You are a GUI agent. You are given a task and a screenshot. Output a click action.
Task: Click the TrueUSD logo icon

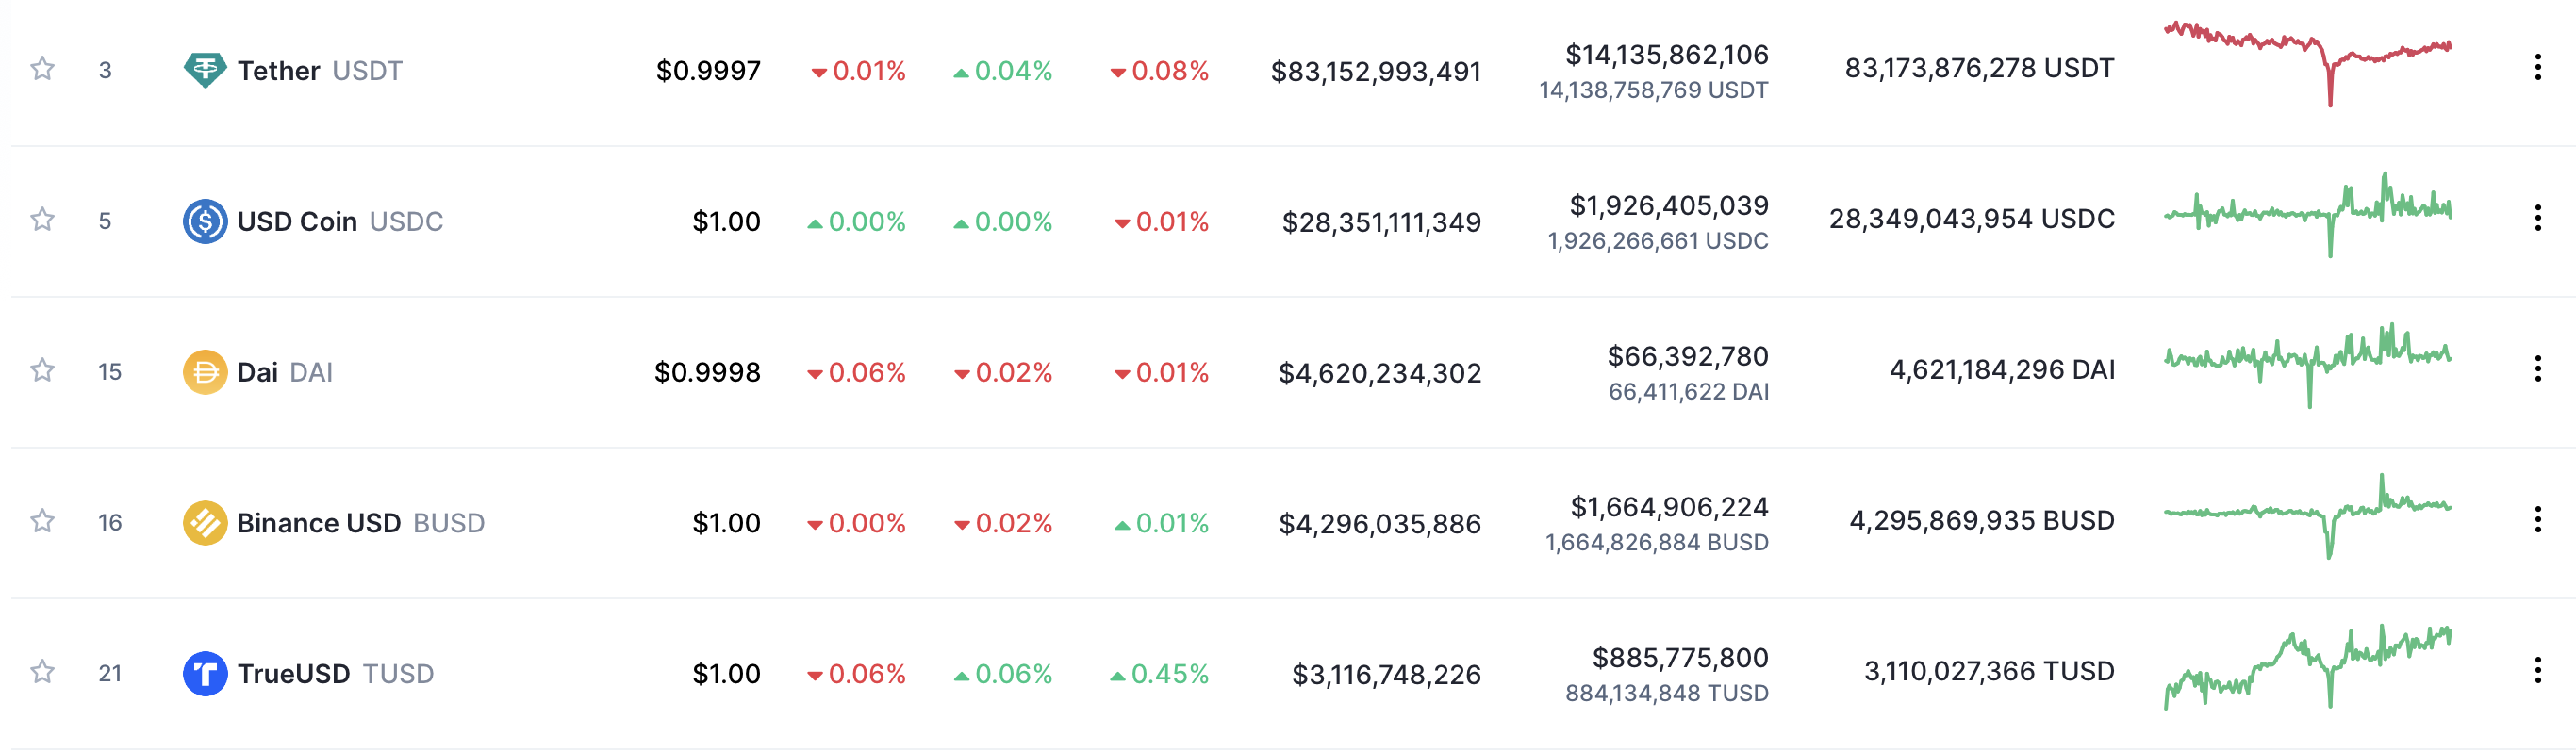point(205,673)
